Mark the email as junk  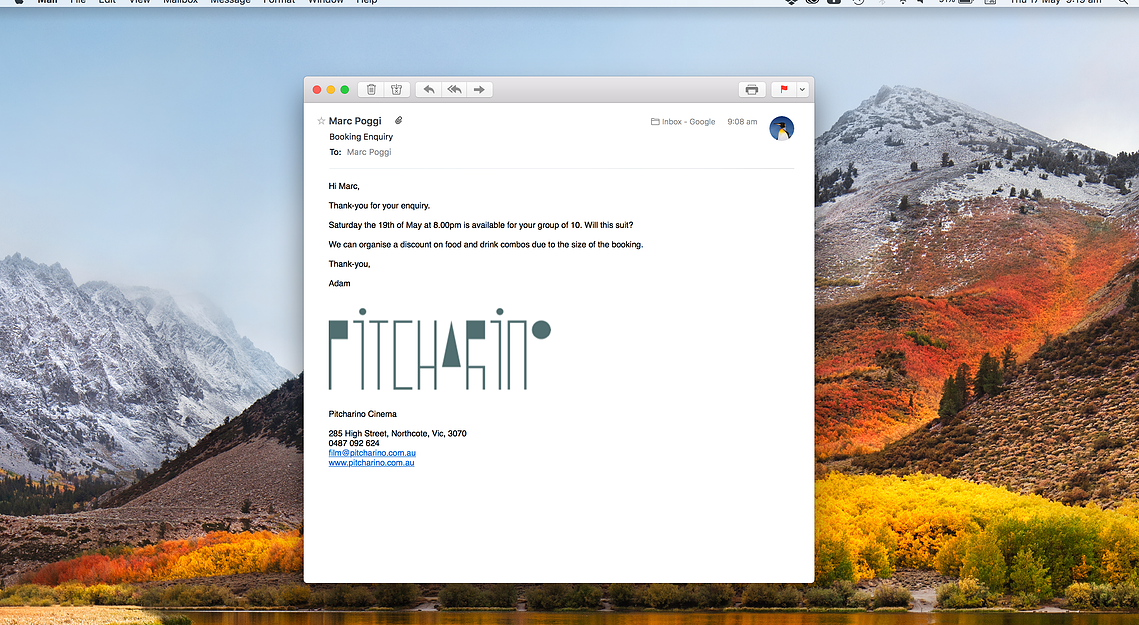(397, 89)
